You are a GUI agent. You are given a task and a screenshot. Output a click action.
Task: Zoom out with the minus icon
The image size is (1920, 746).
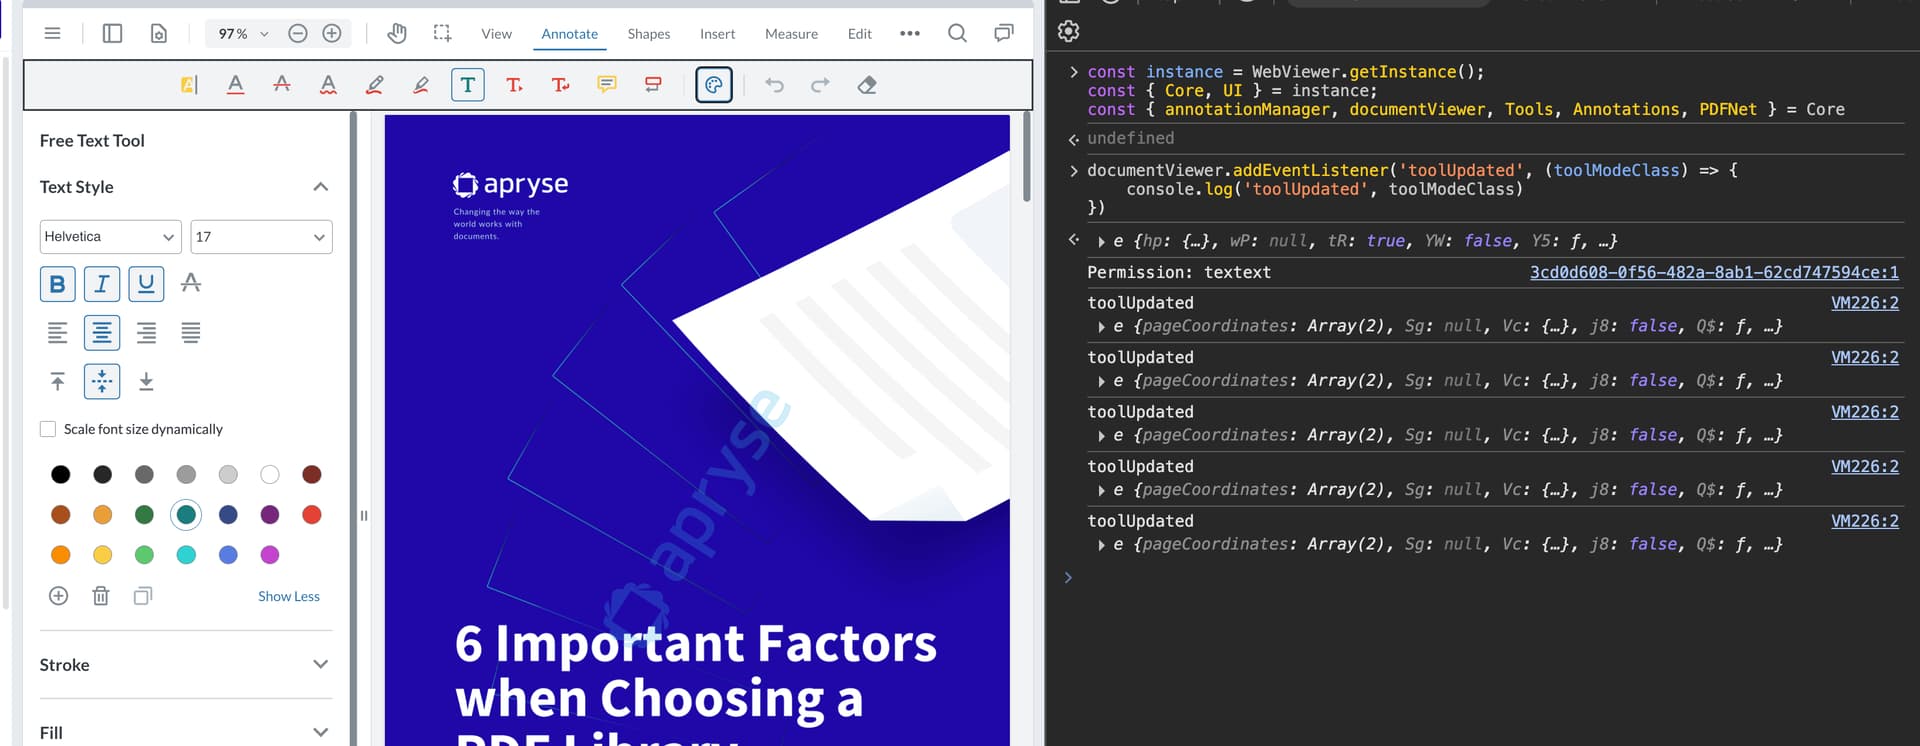click(297, 33)
